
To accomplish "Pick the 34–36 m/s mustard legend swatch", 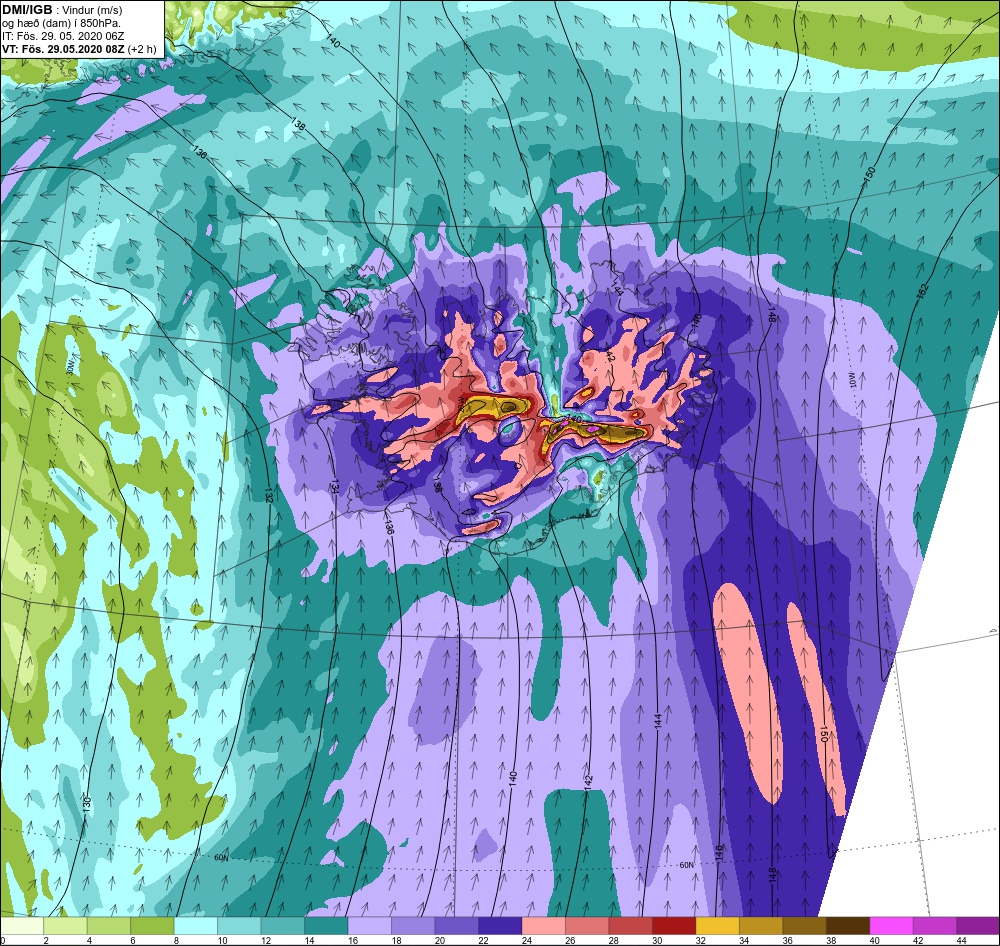I will pos(761,926).
